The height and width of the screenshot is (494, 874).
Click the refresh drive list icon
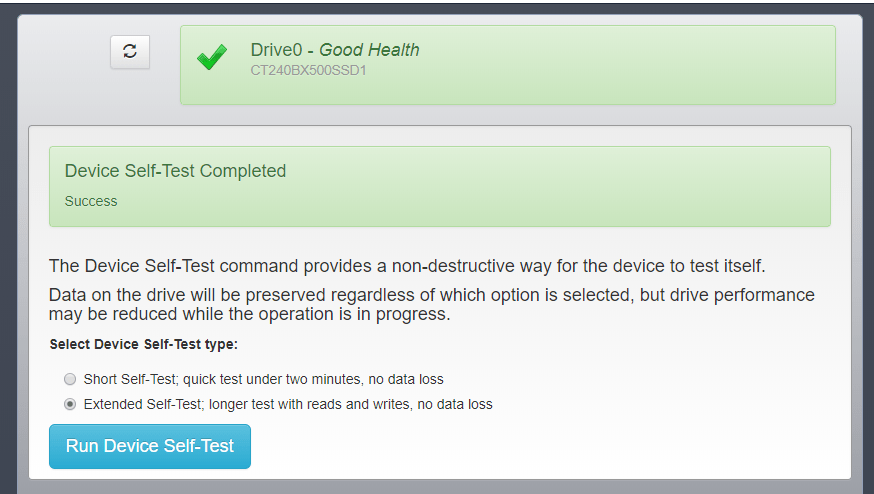(x=130, y=52)
